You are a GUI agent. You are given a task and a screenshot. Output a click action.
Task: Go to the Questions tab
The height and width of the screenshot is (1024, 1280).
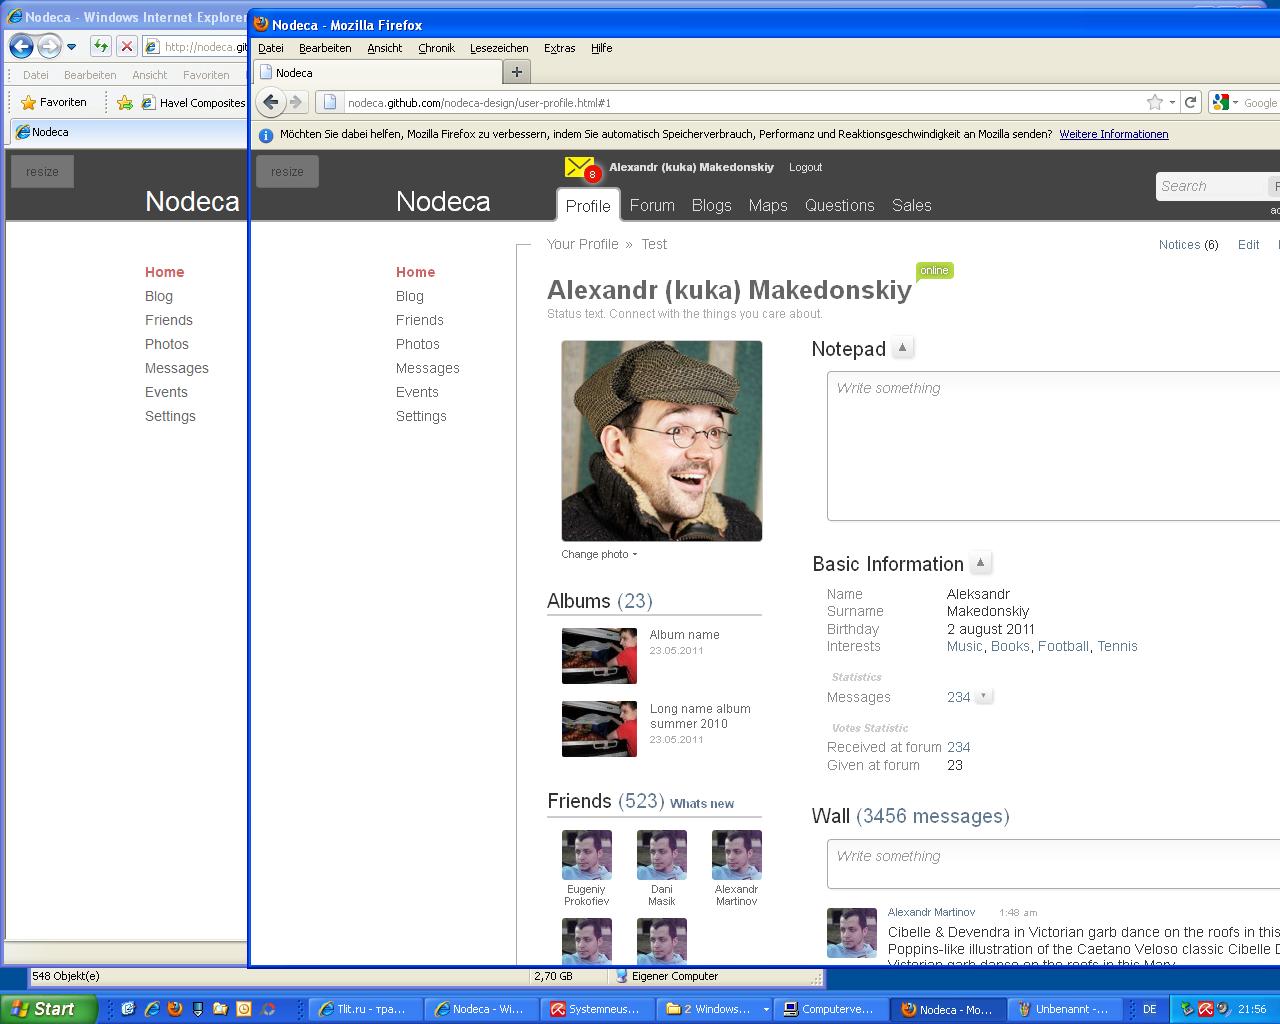click(840, 205)
